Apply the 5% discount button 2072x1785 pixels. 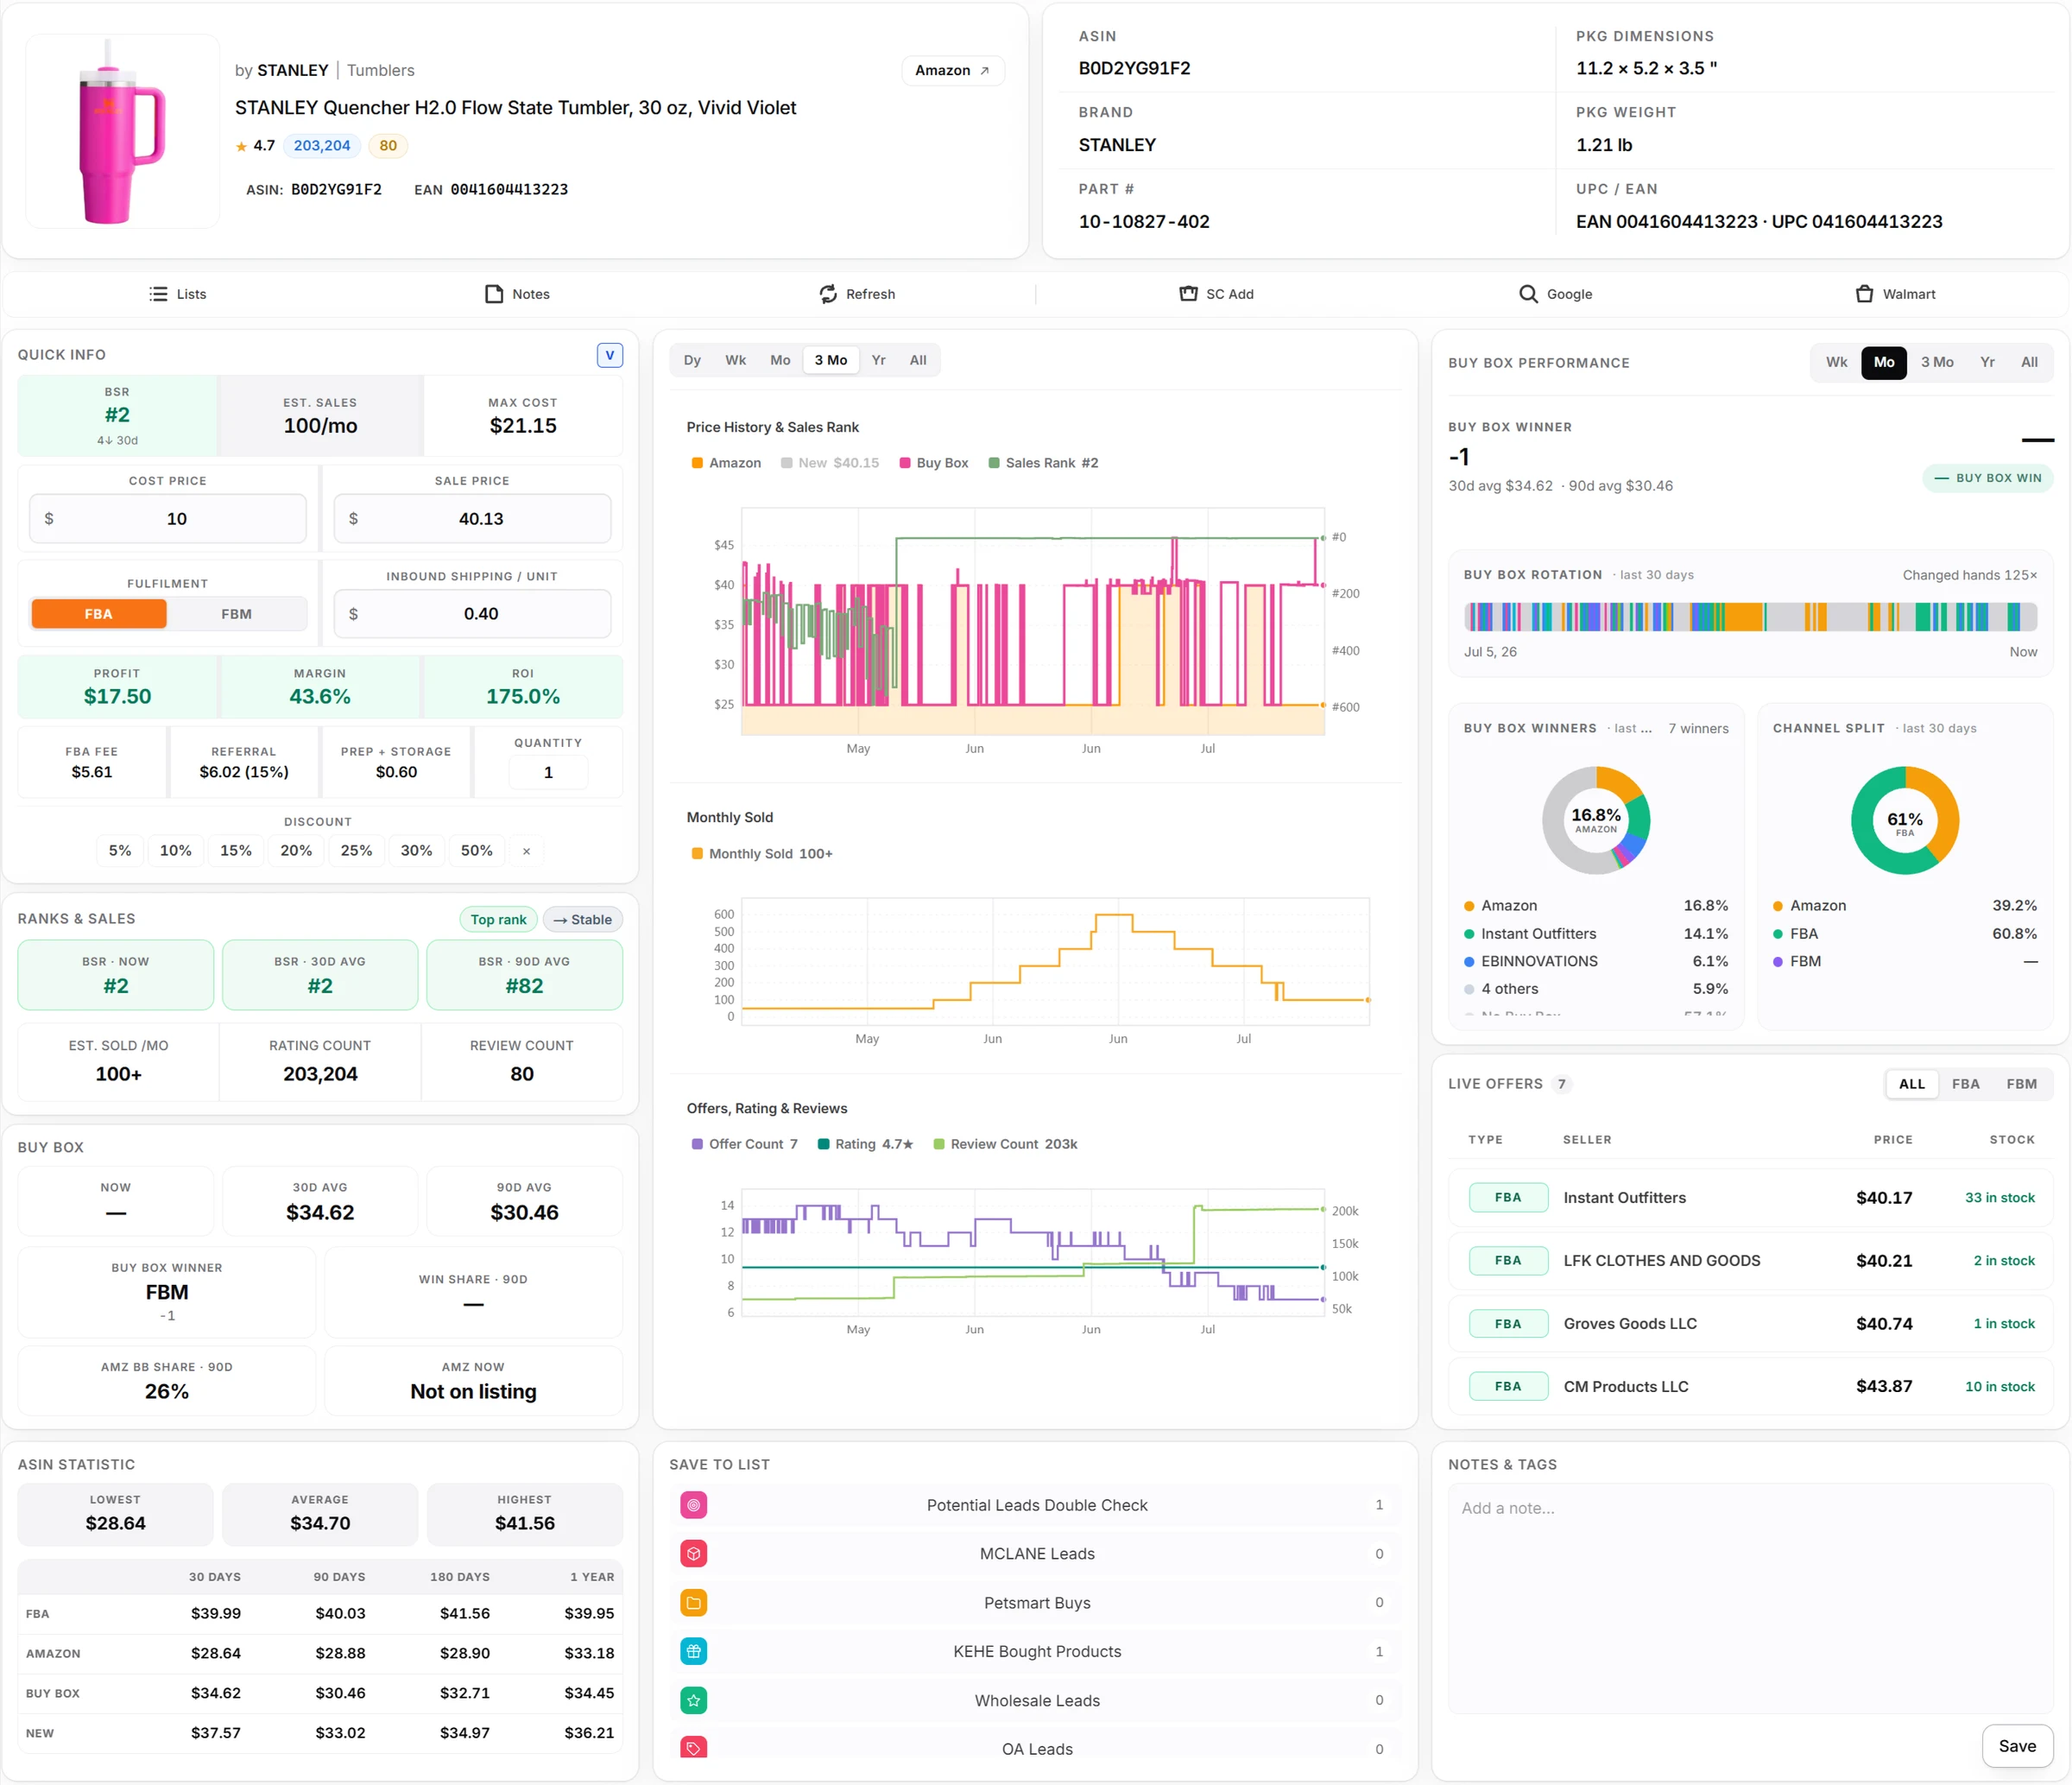120,851
